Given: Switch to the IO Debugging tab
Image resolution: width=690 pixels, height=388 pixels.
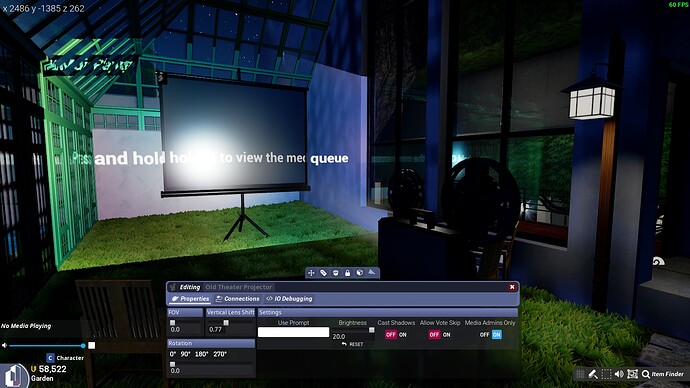Looking at the screenshot, I should point(290,299).
